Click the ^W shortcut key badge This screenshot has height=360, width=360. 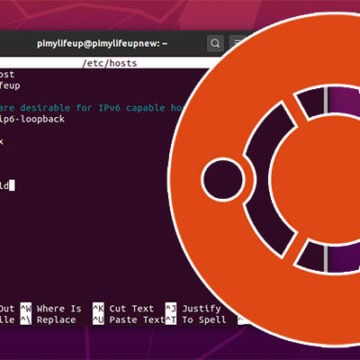click(x=26, y=309)
